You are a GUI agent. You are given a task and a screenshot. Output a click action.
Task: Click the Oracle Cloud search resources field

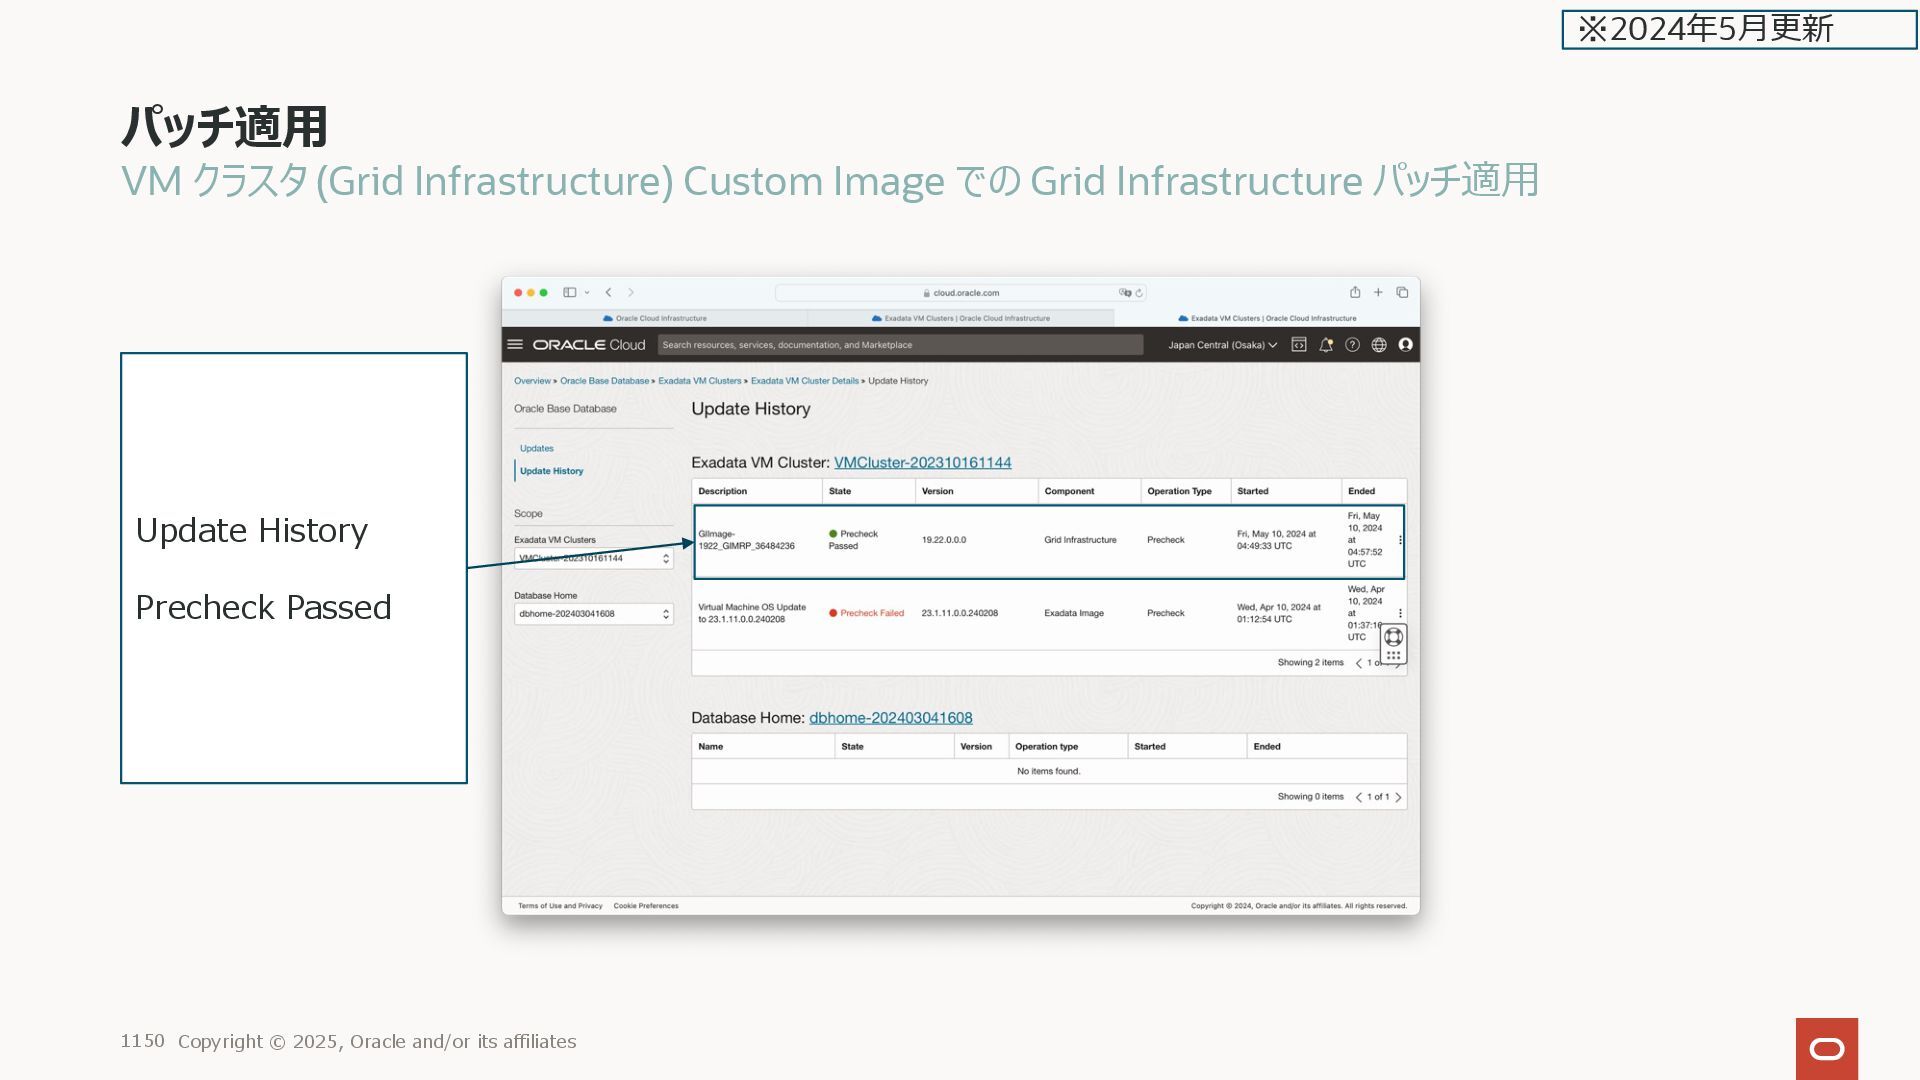(900, 345)
